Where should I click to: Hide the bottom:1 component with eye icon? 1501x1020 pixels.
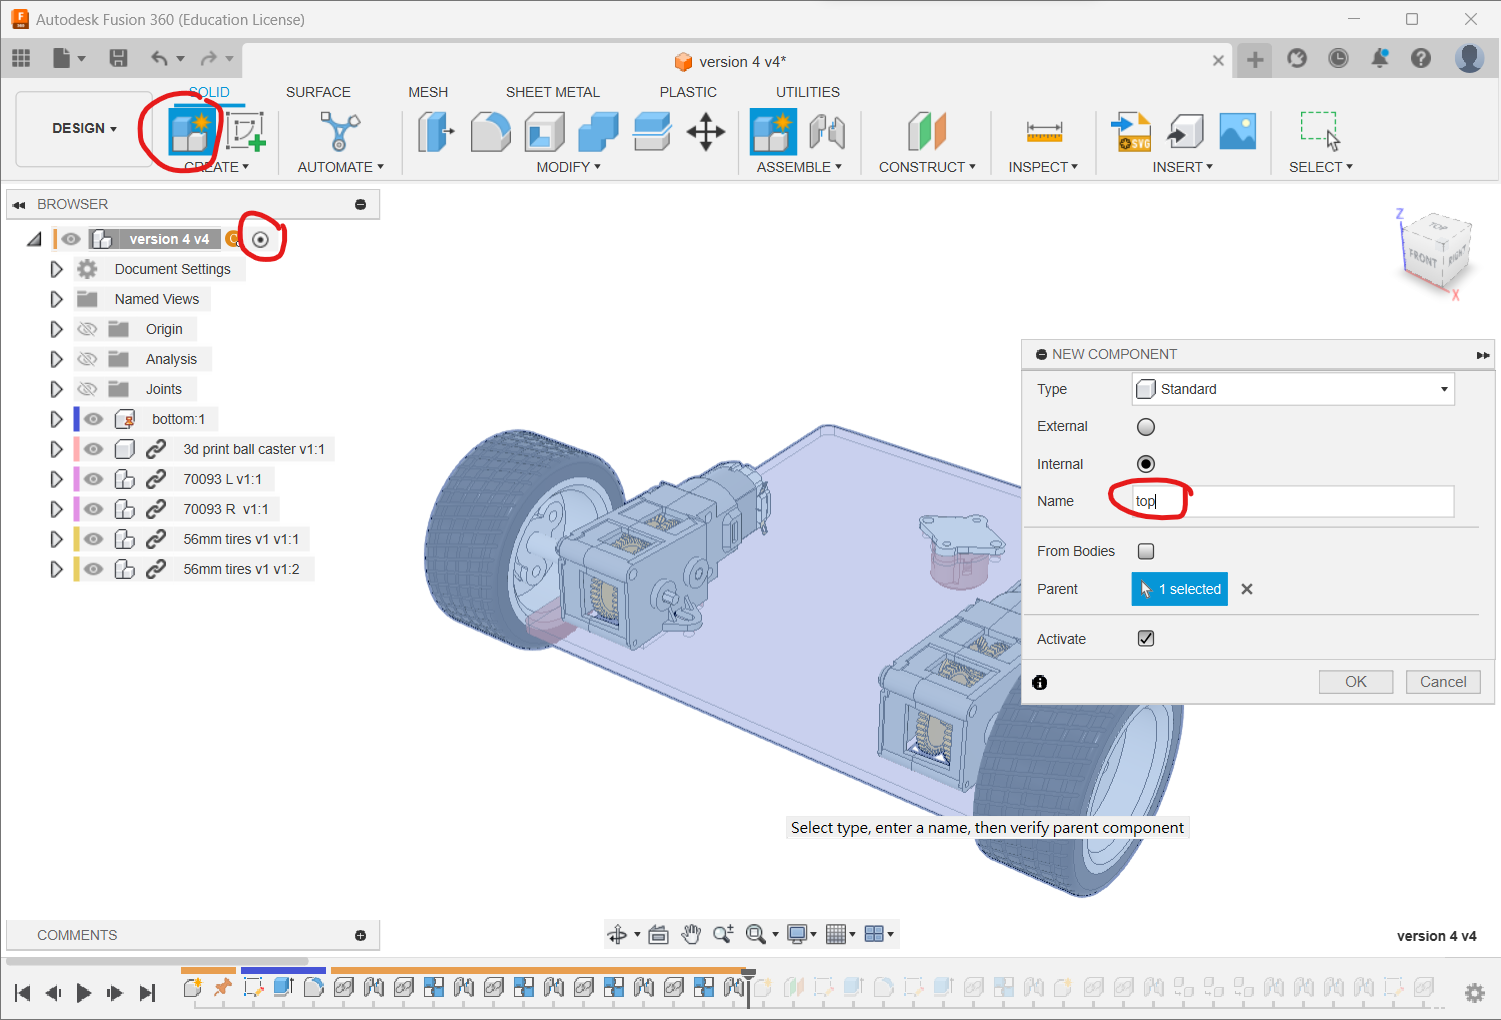(94, 419)
